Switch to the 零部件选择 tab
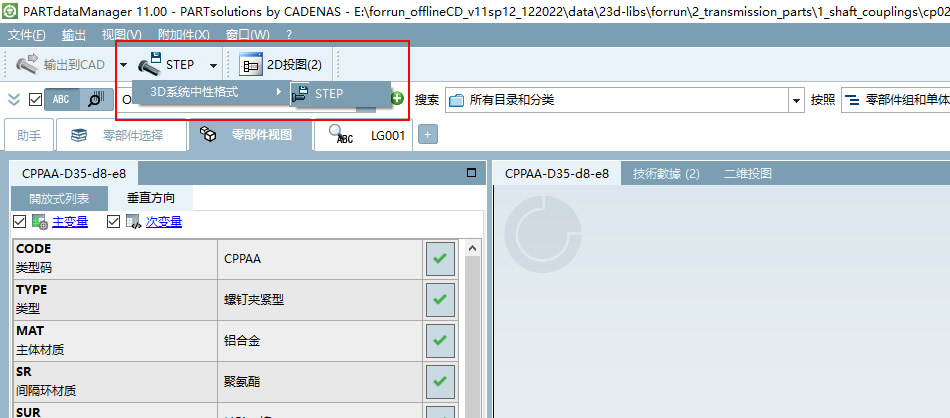950x418 pixels. [121, 134]
